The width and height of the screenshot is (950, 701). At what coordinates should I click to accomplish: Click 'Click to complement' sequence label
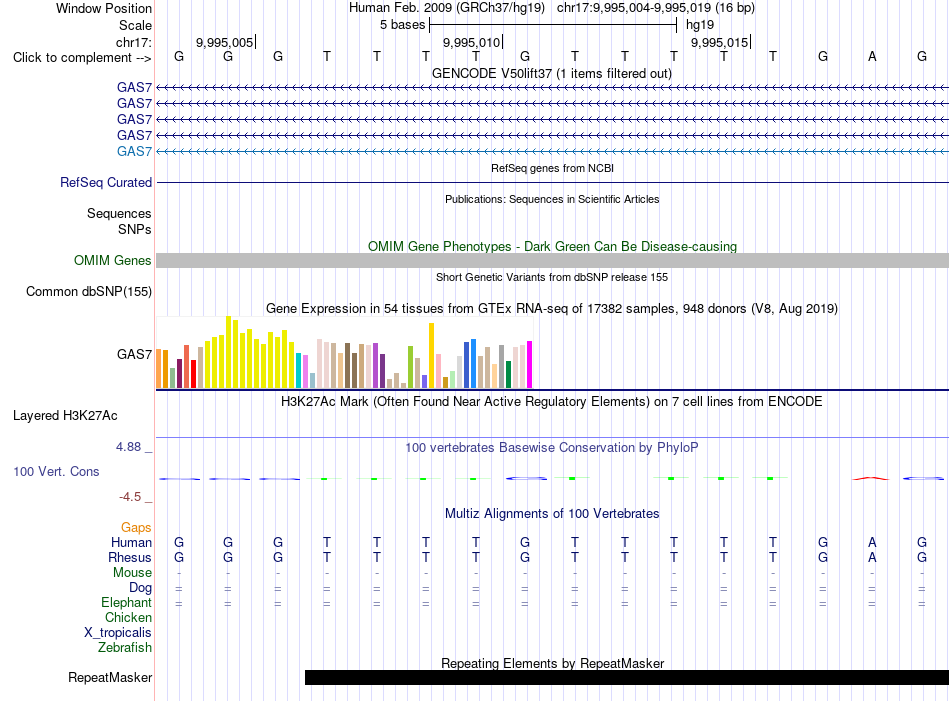pos(82,58)
